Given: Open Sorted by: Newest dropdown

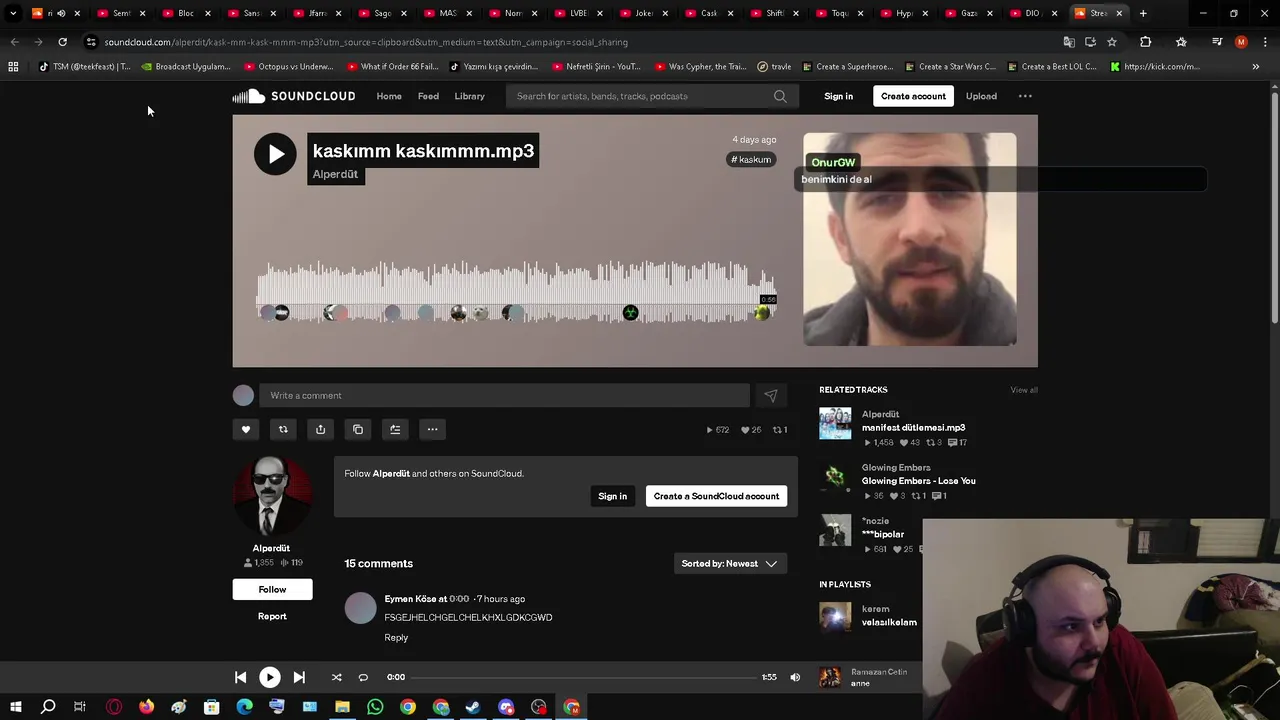Looking at the screenshot, I should [x=729, y=563].
